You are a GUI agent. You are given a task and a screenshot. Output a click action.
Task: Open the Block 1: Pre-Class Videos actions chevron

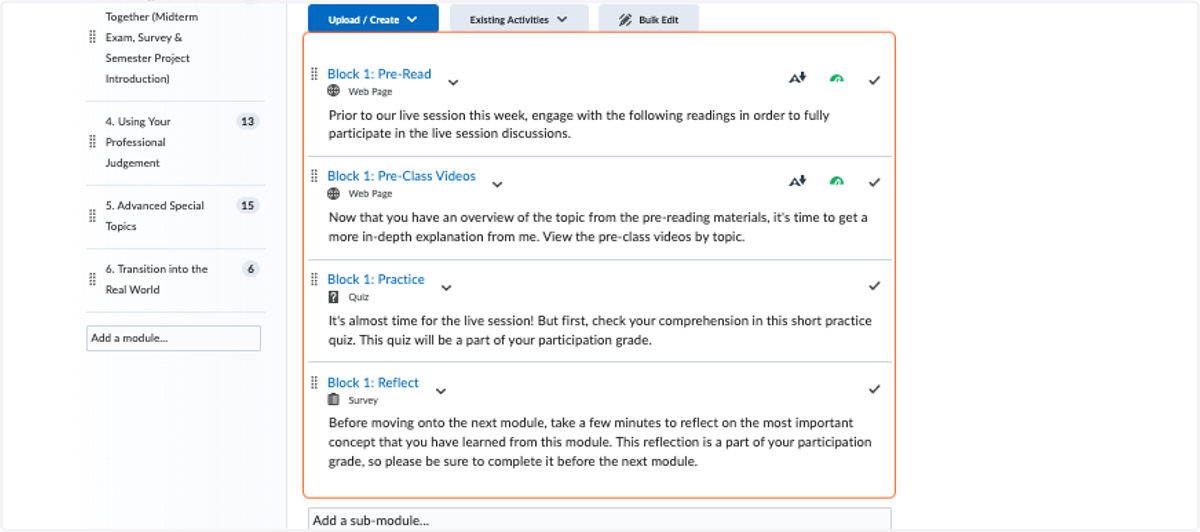pyautogui.click(x=497, y=184)
